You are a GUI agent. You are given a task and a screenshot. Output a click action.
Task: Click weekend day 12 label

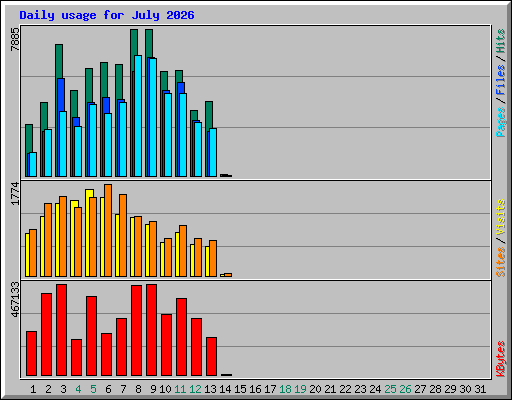tap(195, 389)
